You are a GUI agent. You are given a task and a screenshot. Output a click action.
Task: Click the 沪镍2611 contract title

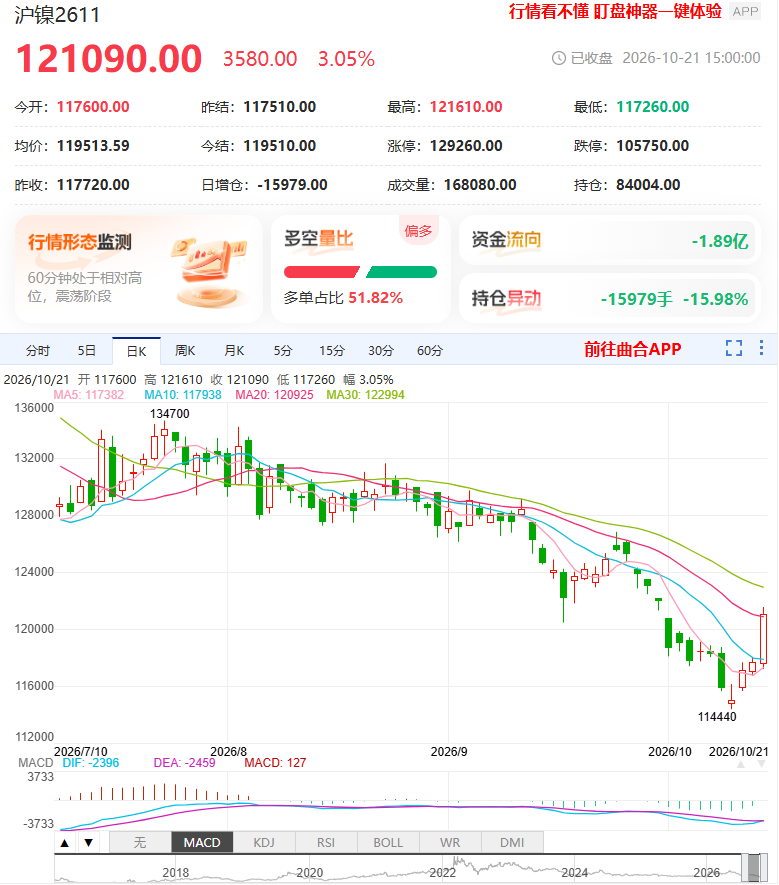(x=57, y=15)
